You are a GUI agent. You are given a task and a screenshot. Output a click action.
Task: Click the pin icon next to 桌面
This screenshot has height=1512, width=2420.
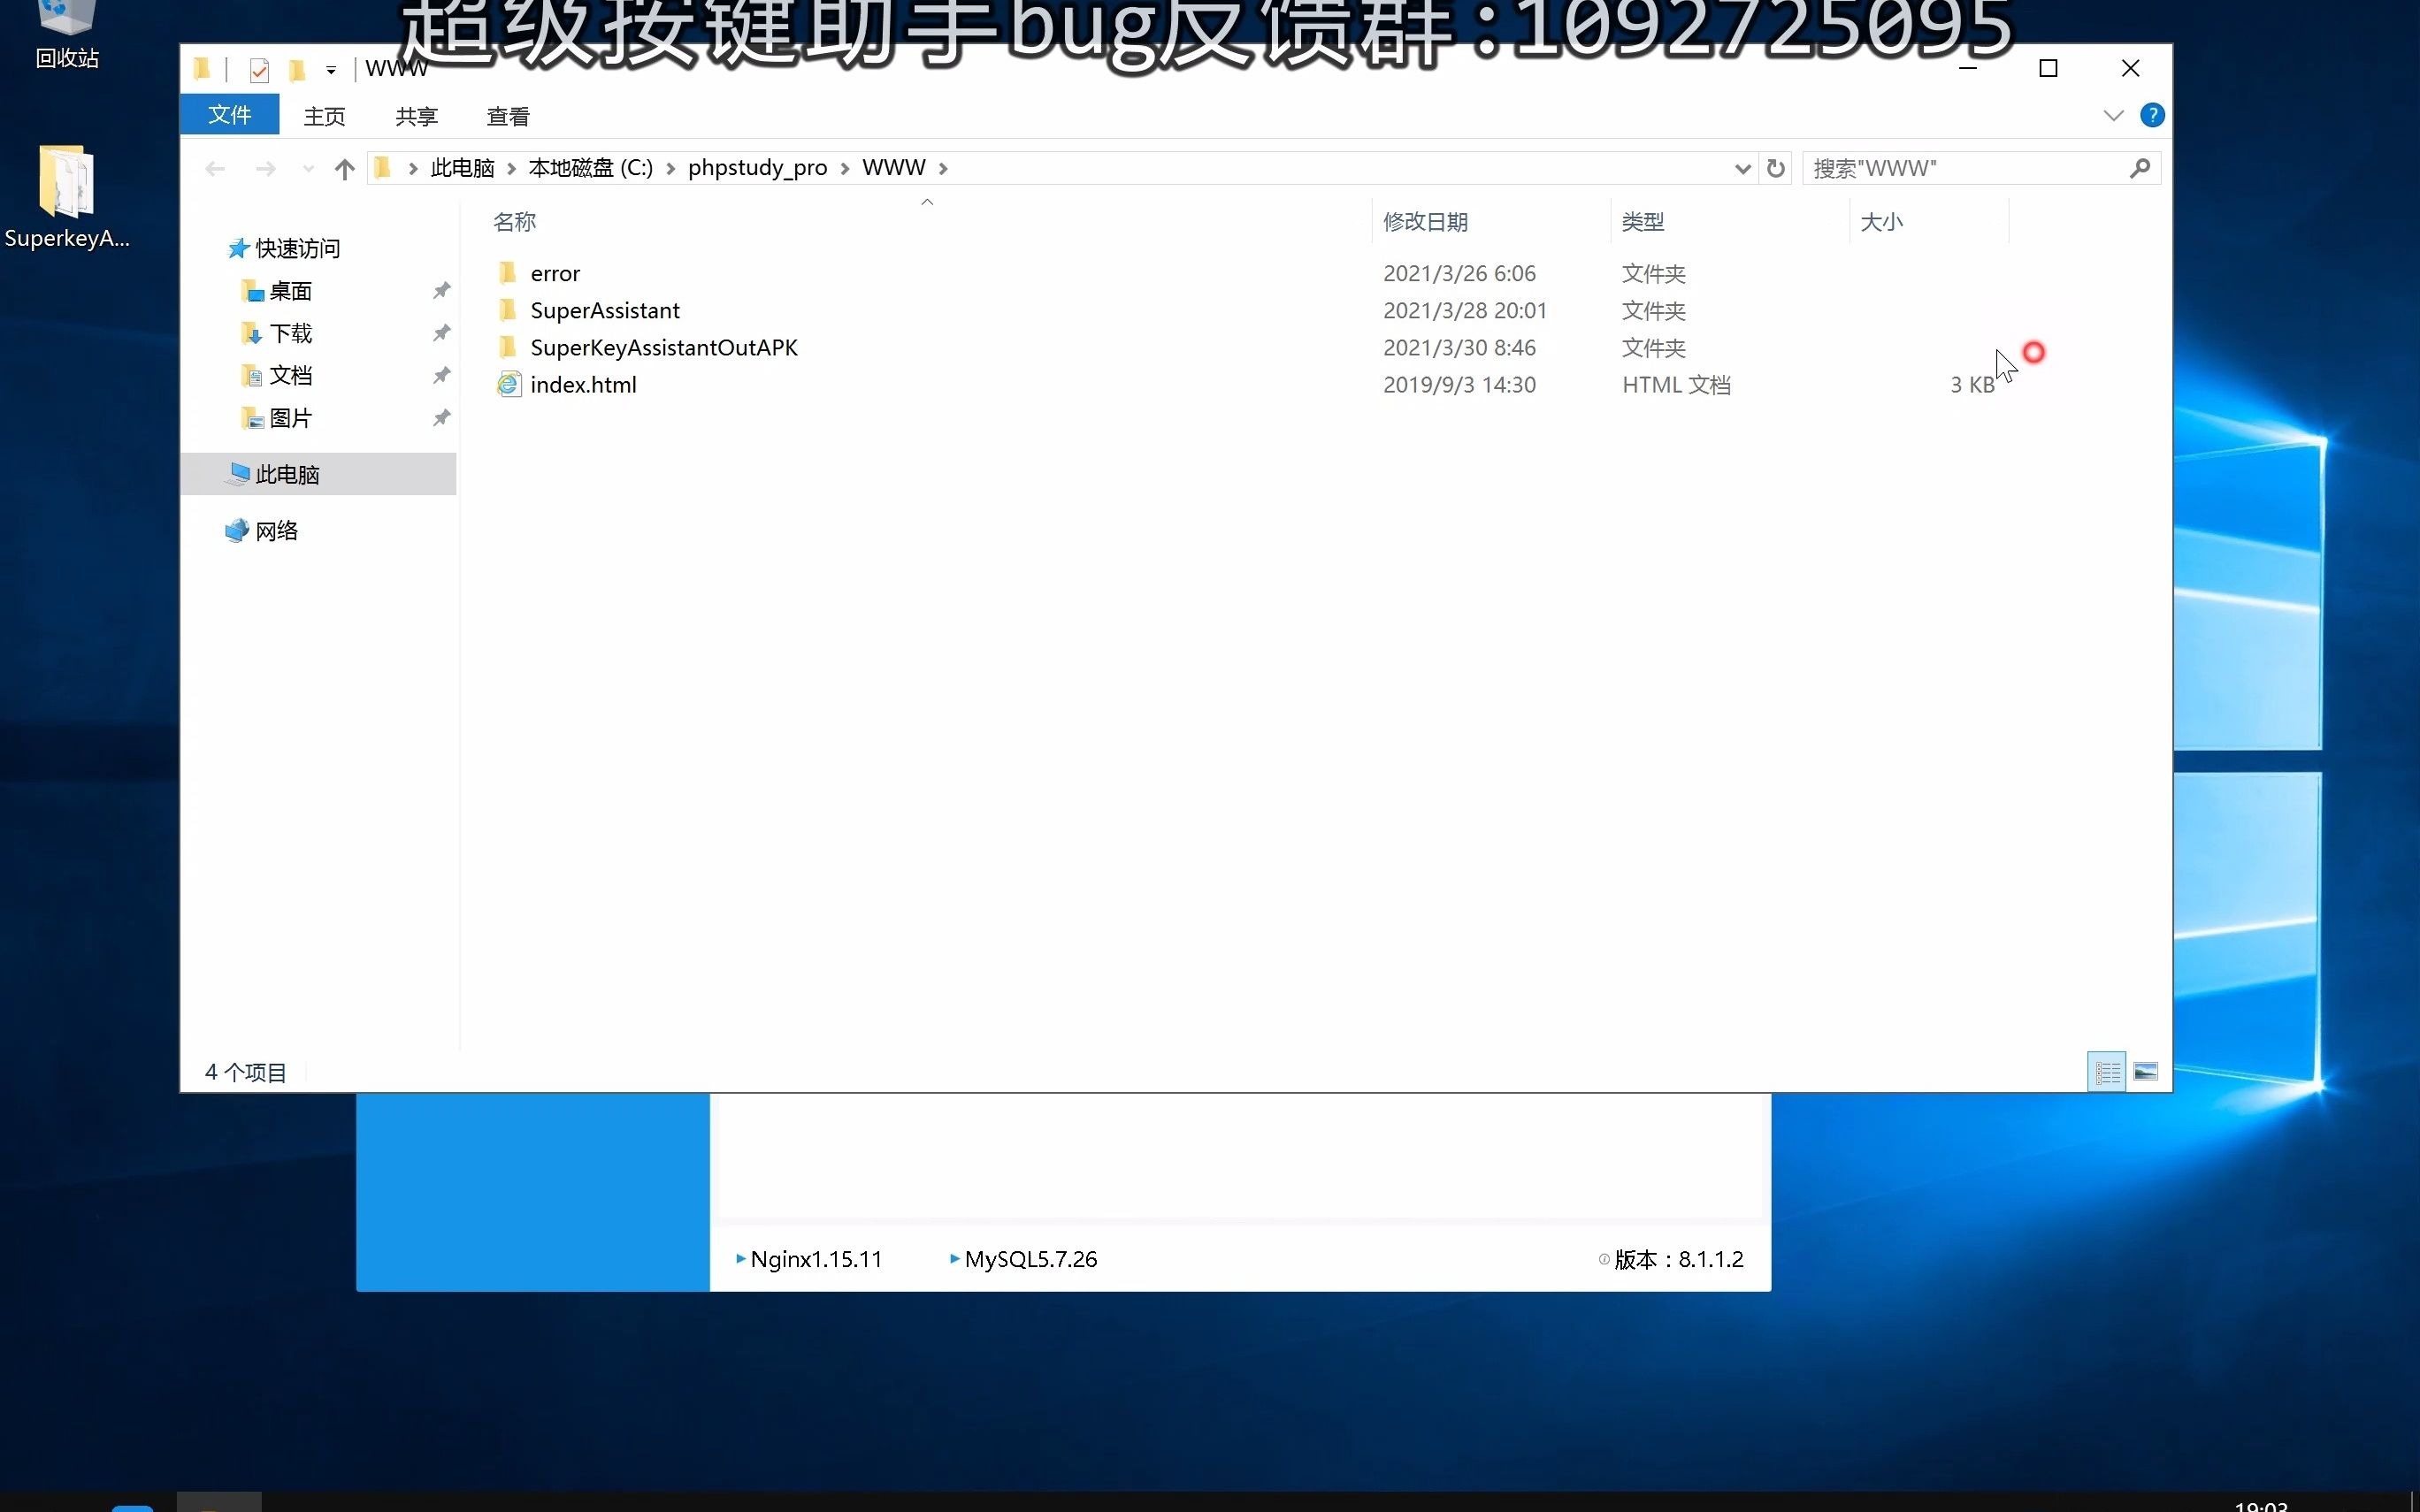tap(441, 290)
